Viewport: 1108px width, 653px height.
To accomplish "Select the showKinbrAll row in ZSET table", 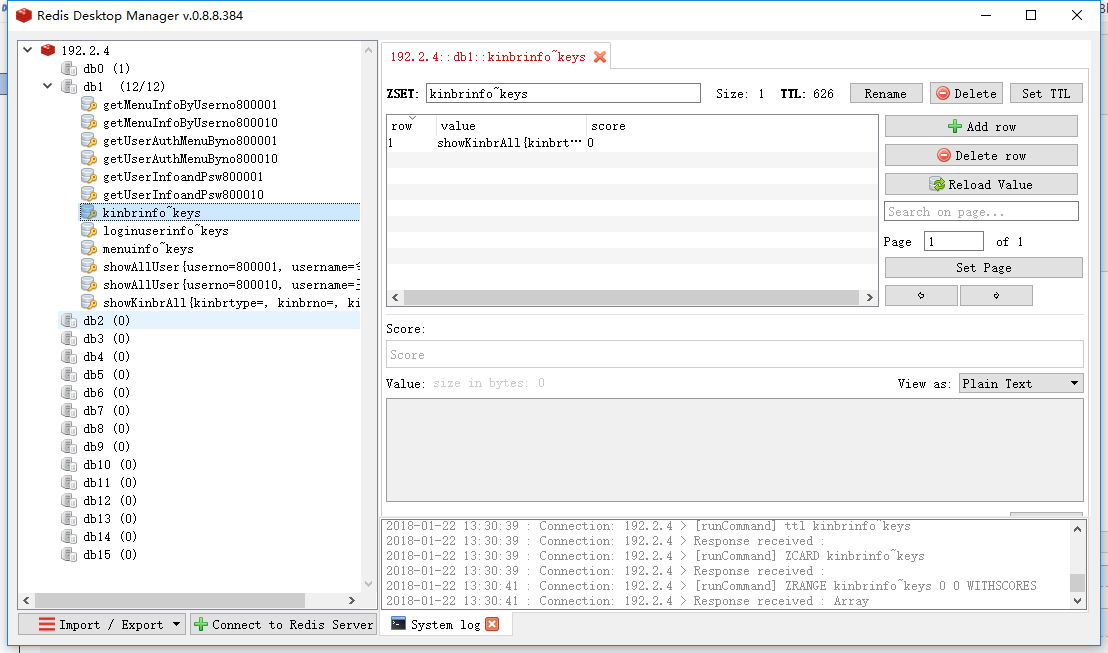I will [632, 143].
